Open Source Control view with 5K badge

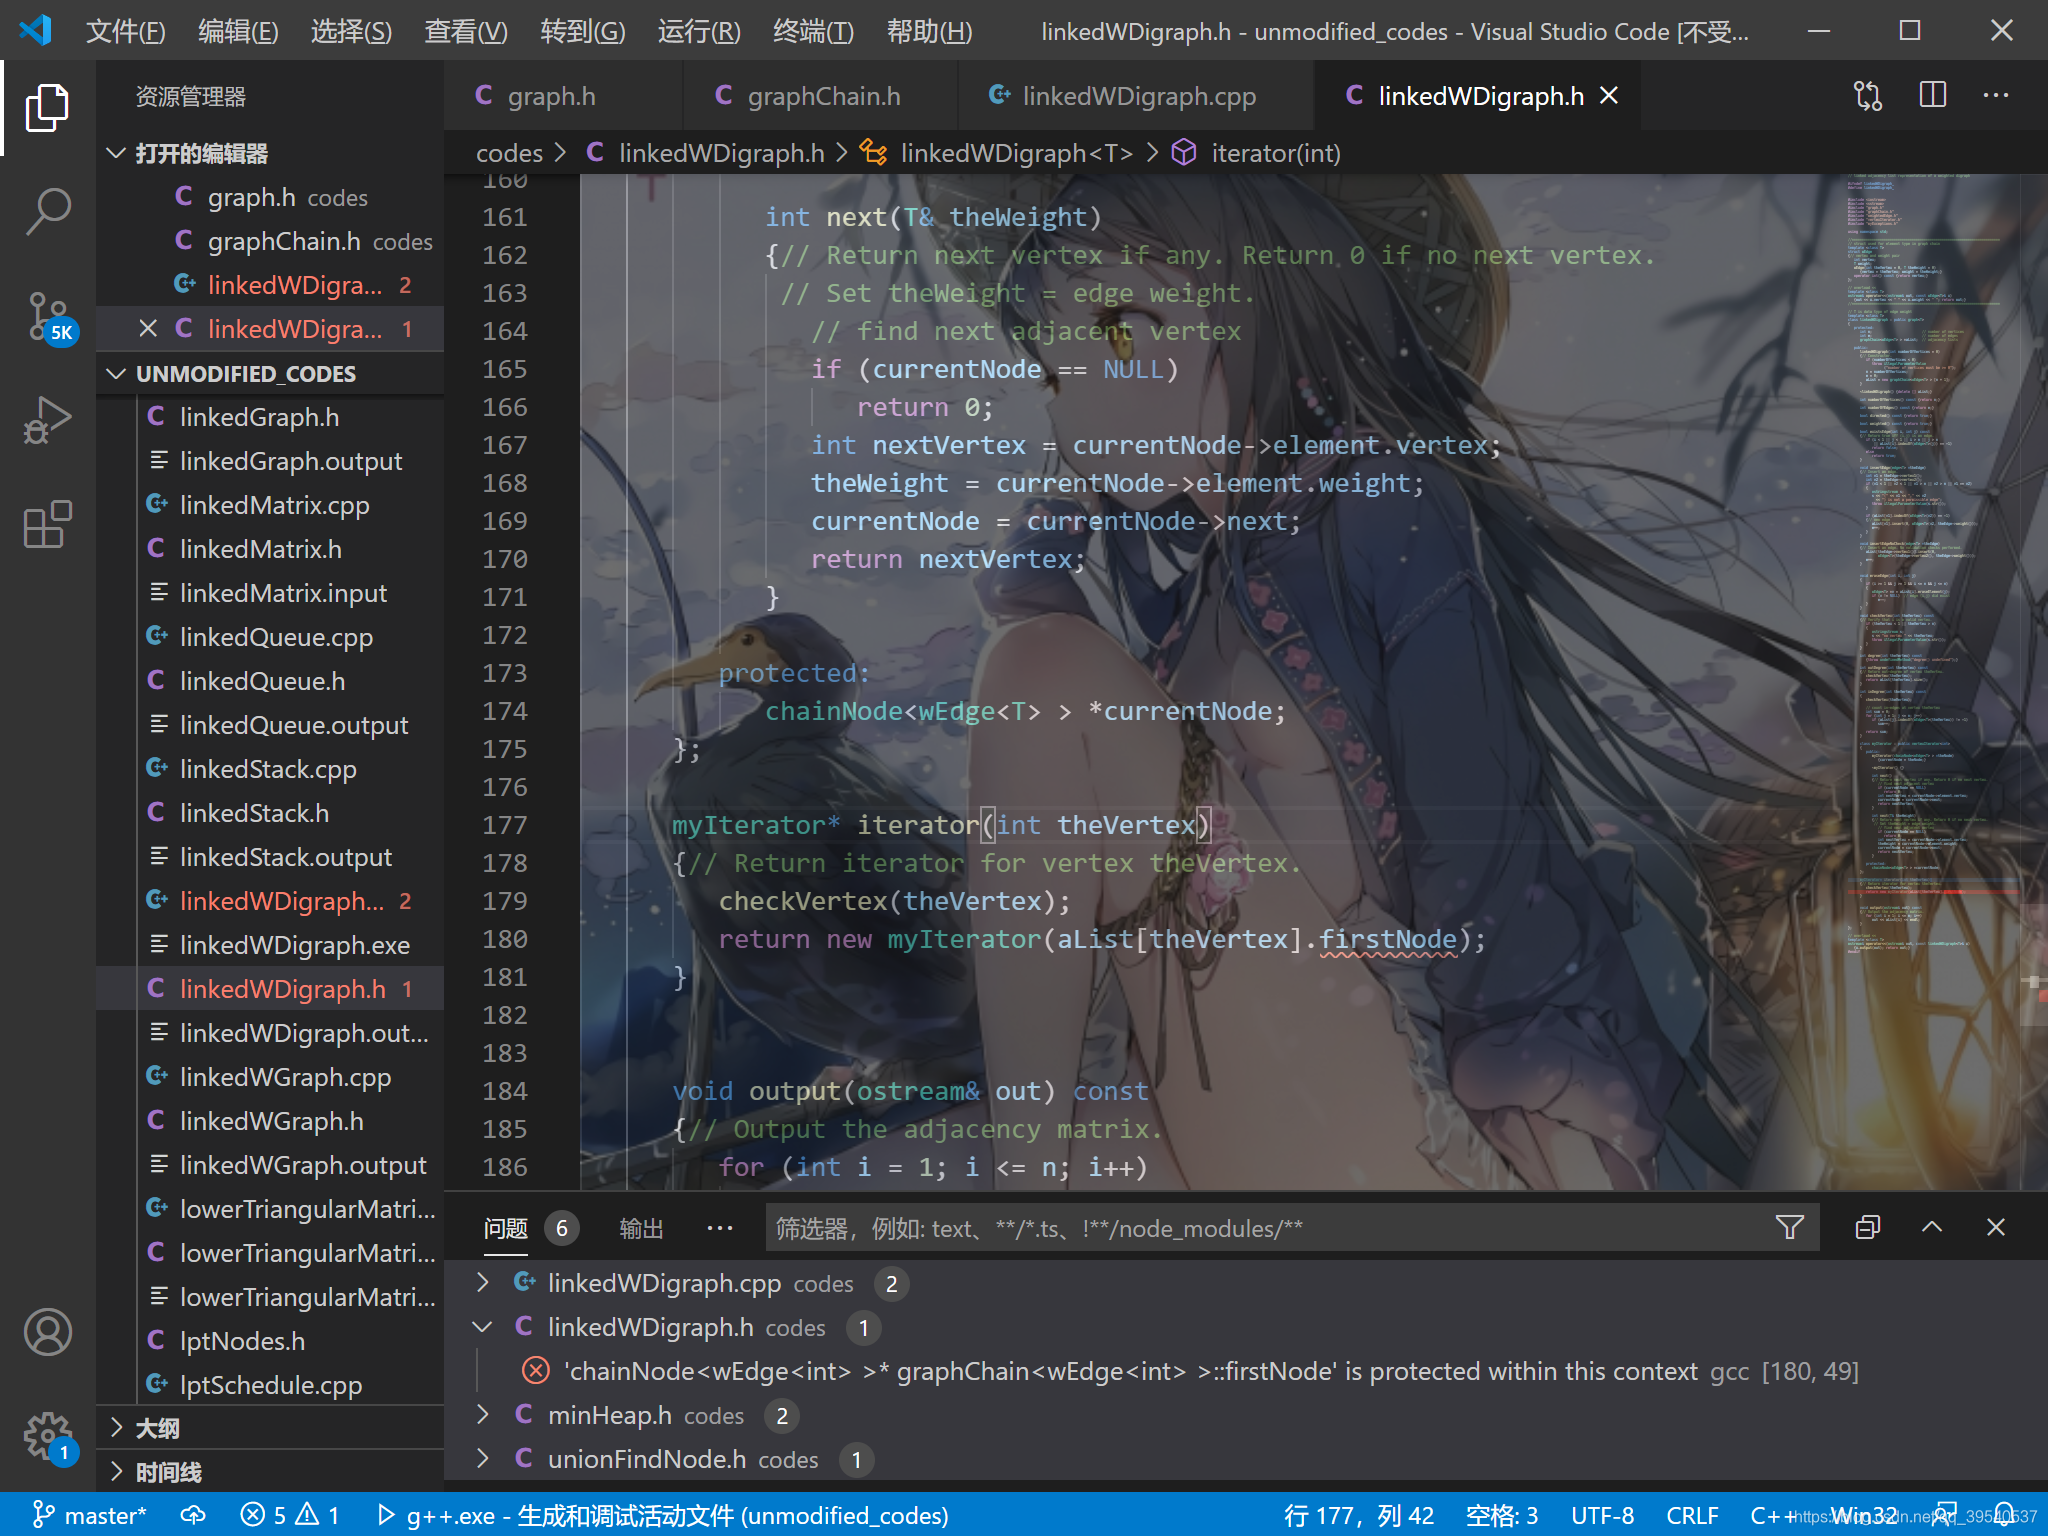coord(47,316)
